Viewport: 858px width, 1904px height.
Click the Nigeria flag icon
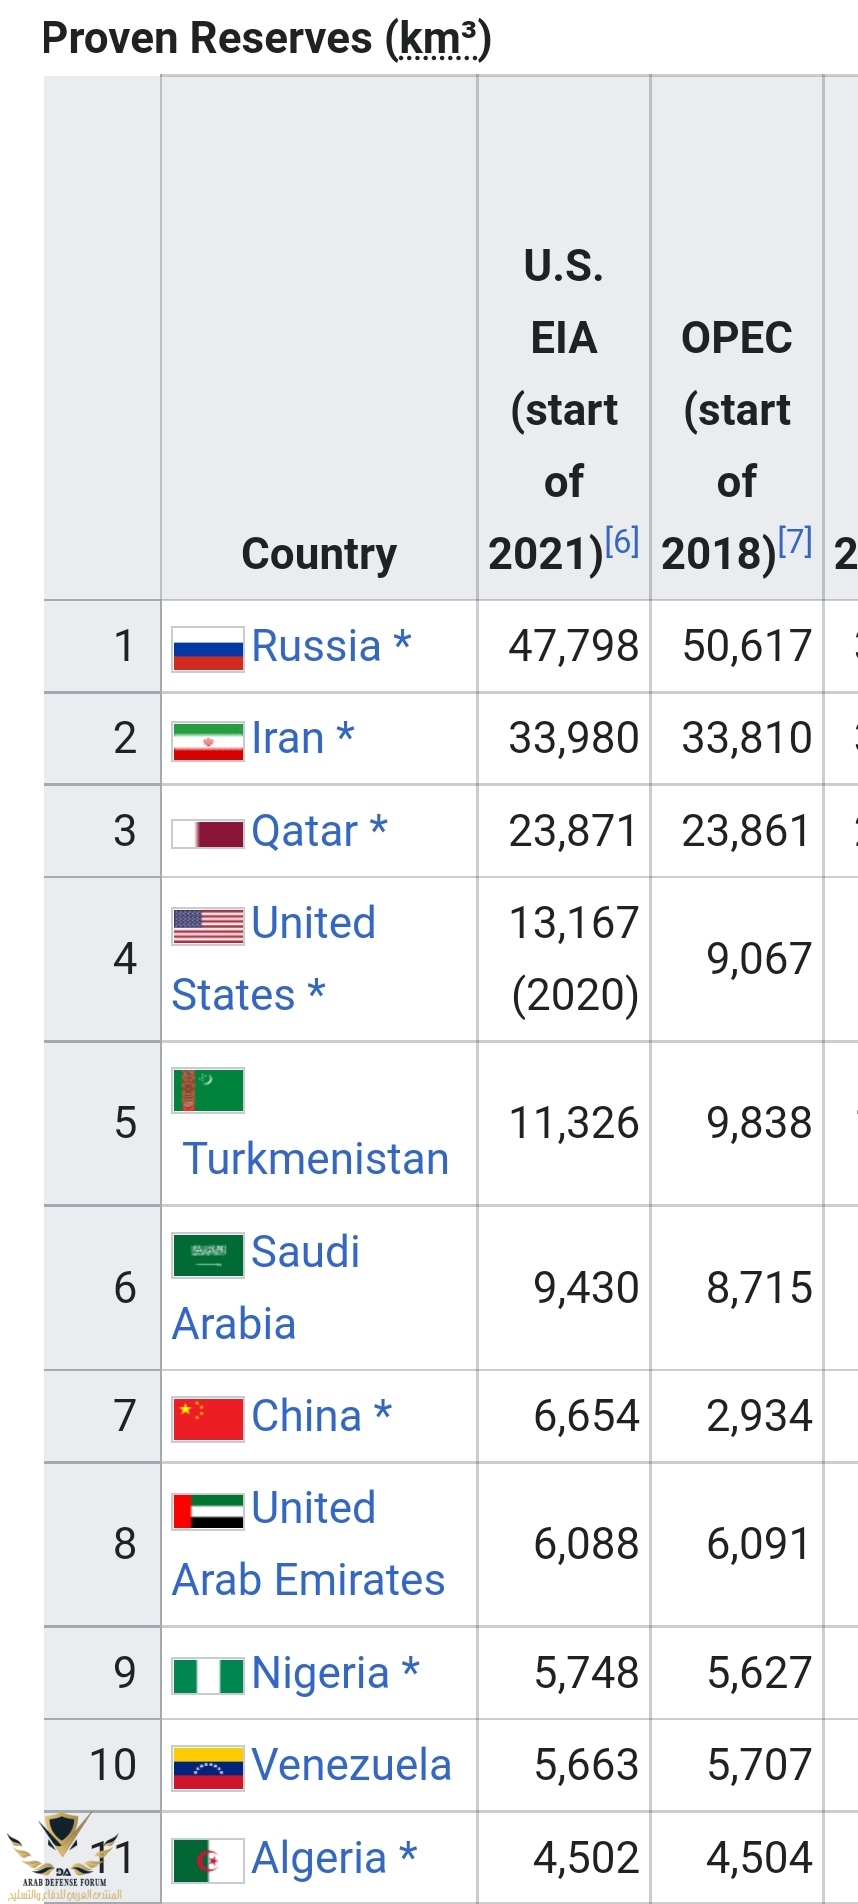point(208,1675)
